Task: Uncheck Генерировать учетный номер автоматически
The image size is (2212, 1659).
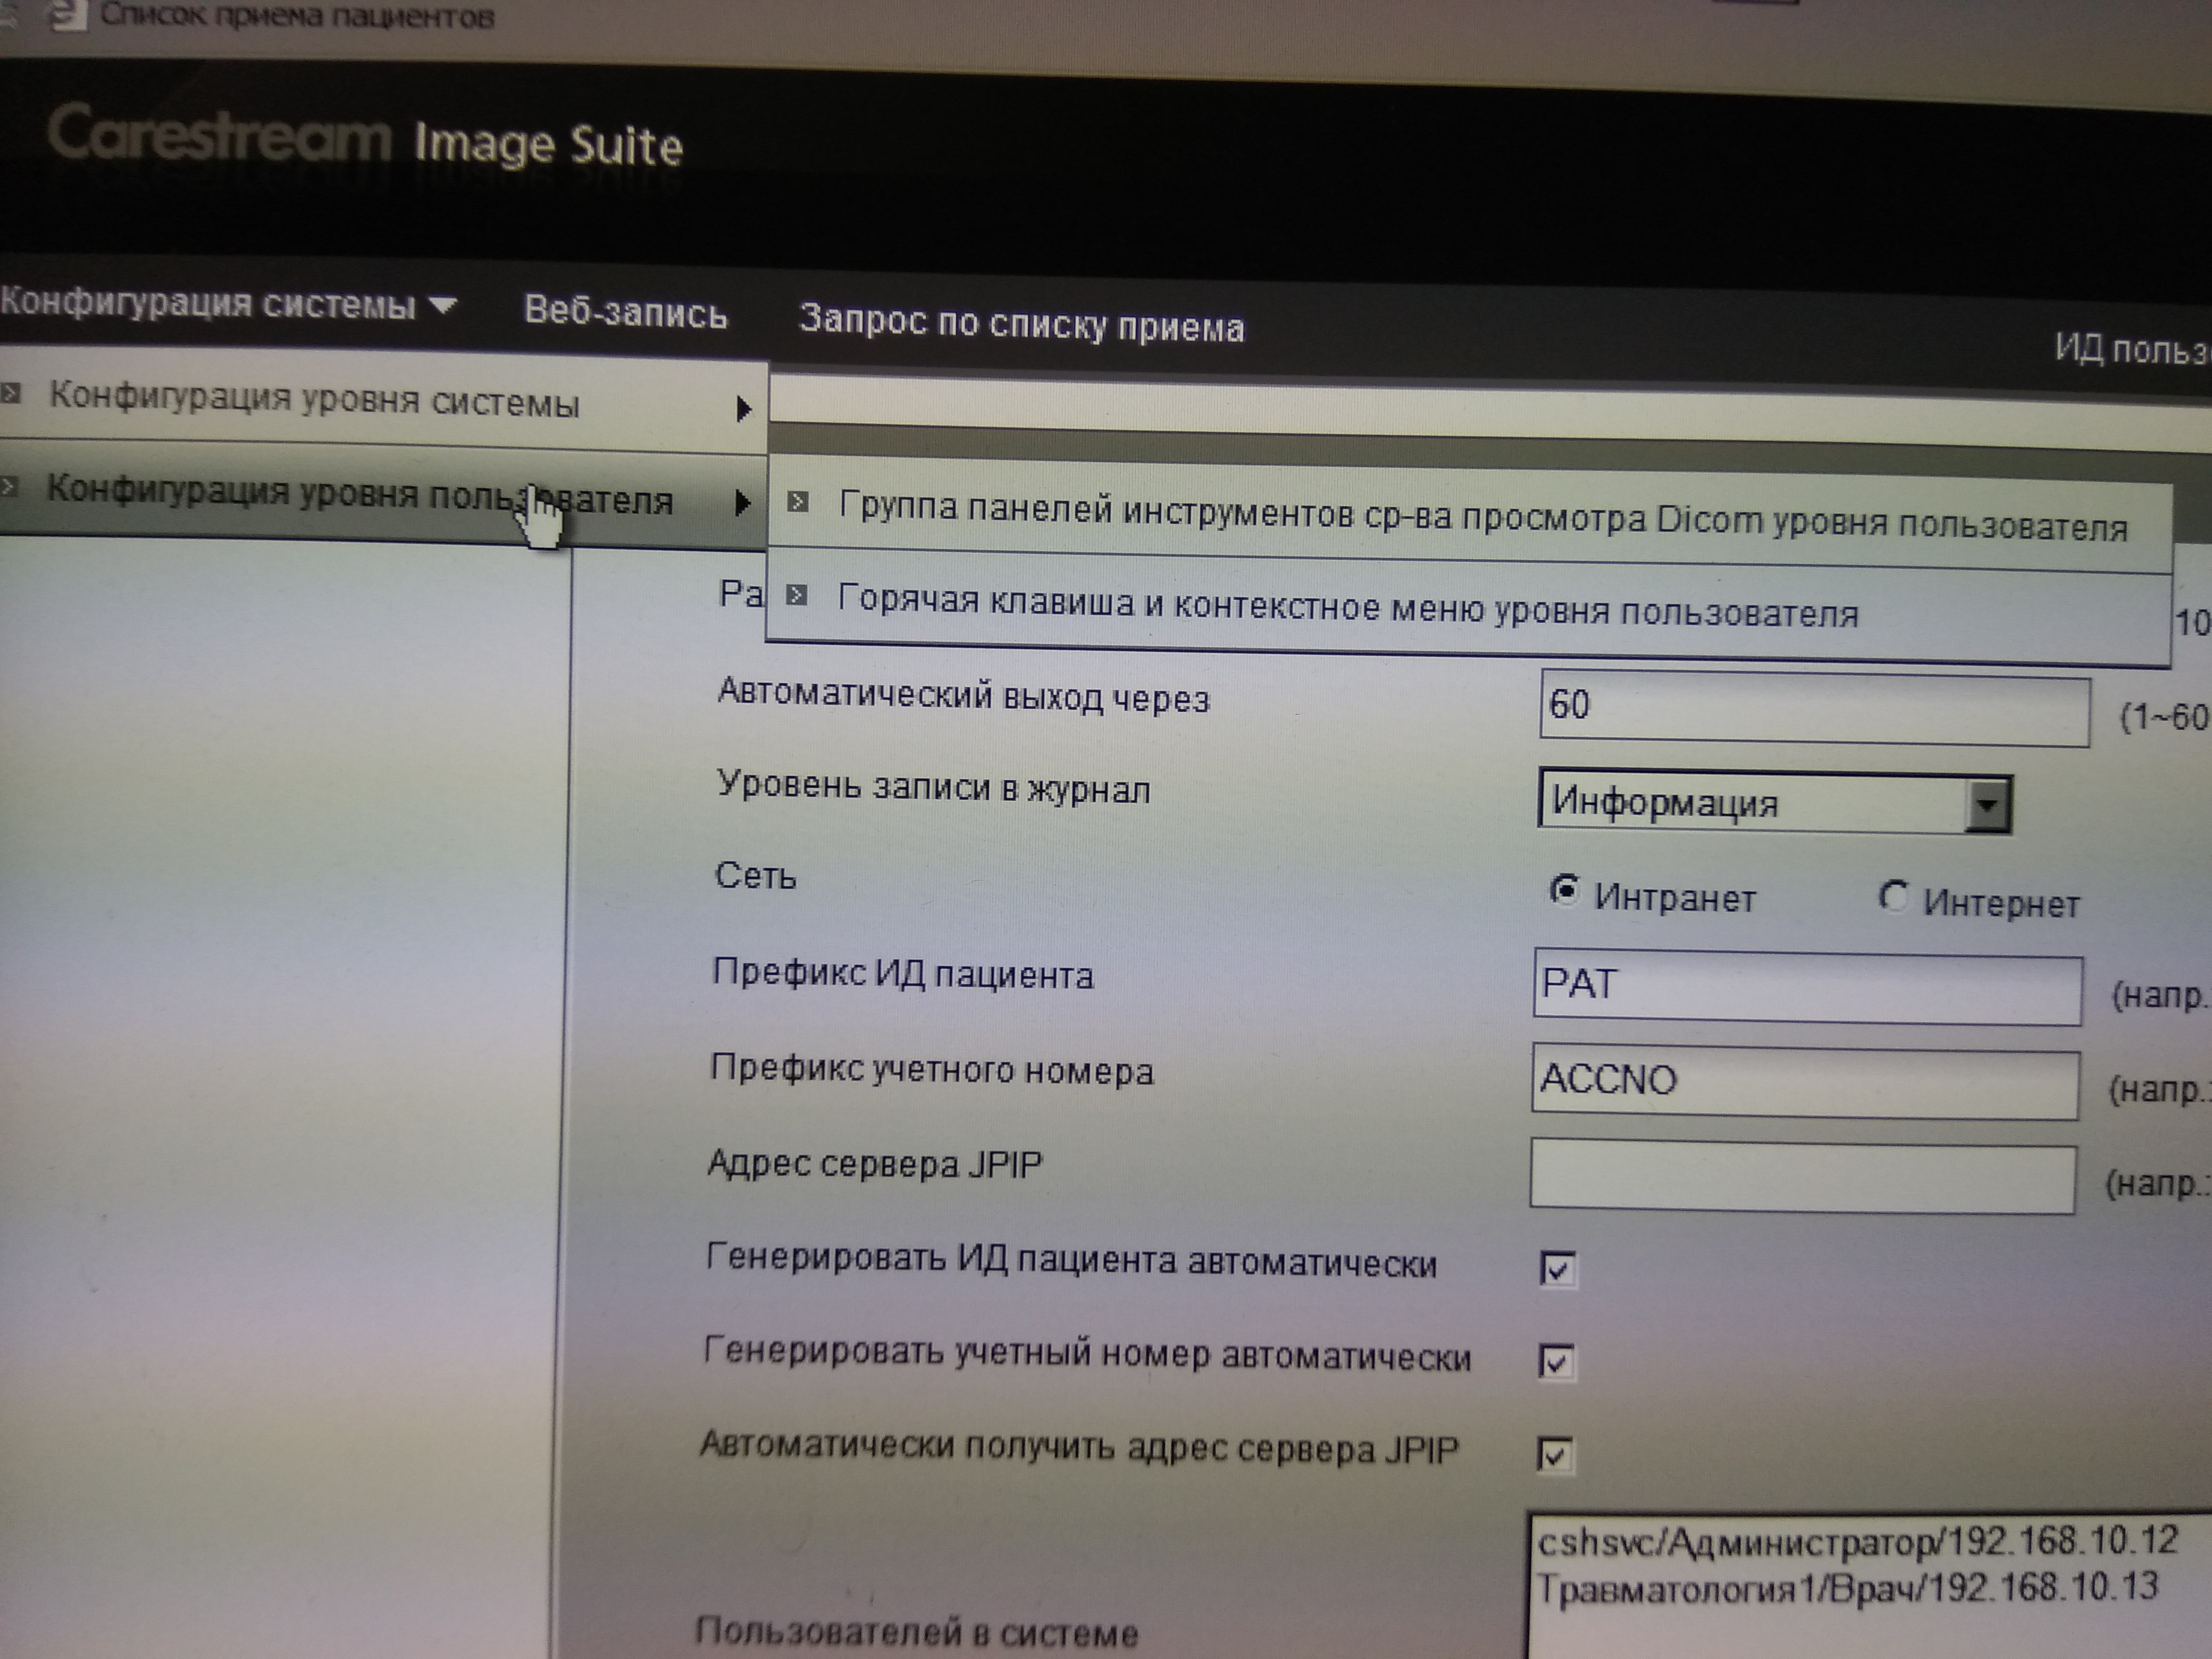Action: click(x=1556, y=1362)
